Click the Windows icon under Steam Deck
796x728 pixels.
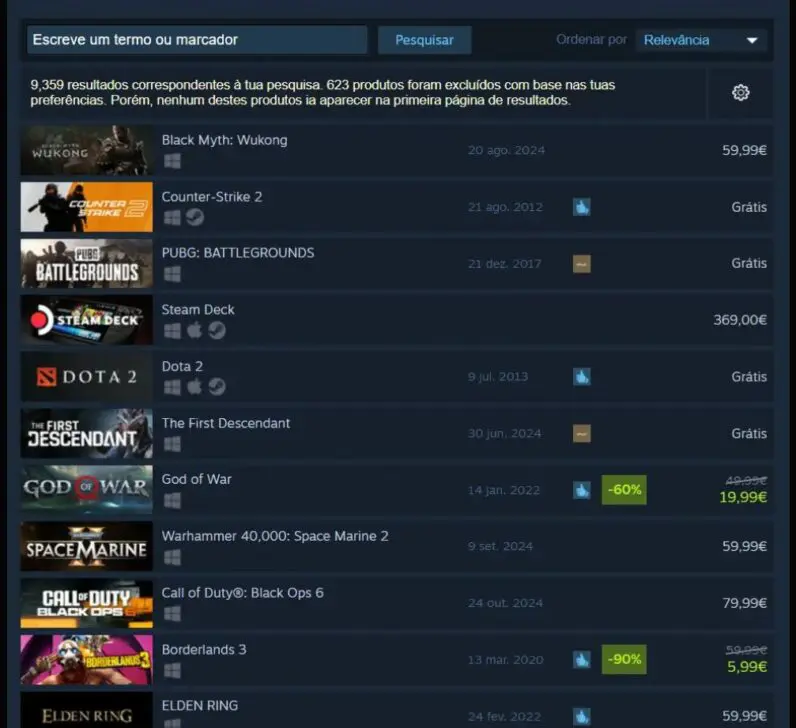tap(172, 331)
